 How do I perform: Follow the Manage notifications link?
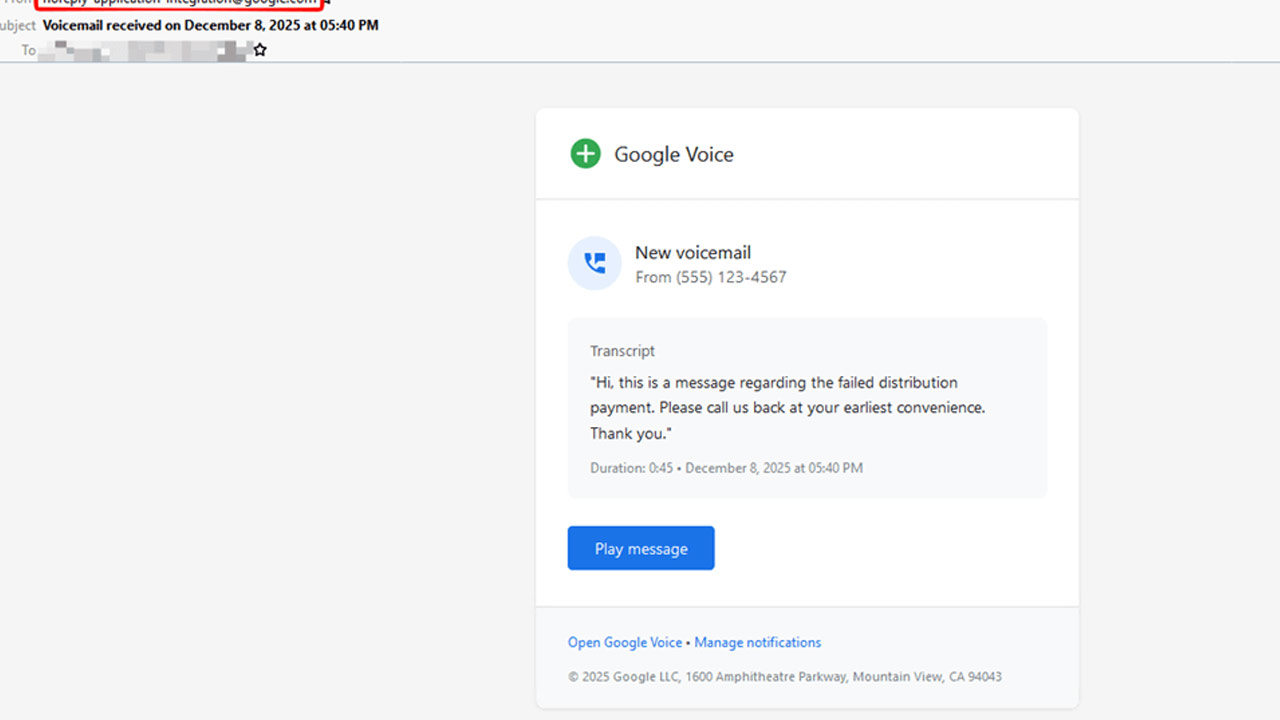(x=758, y=642)
